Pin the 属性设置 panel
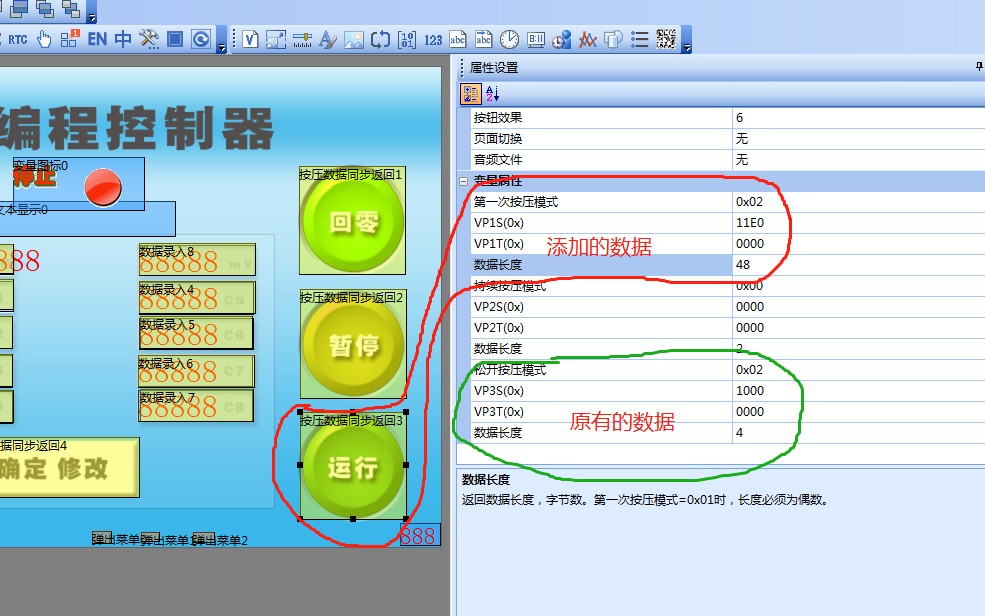Screen dimensions: 985x616 [979, 67]
